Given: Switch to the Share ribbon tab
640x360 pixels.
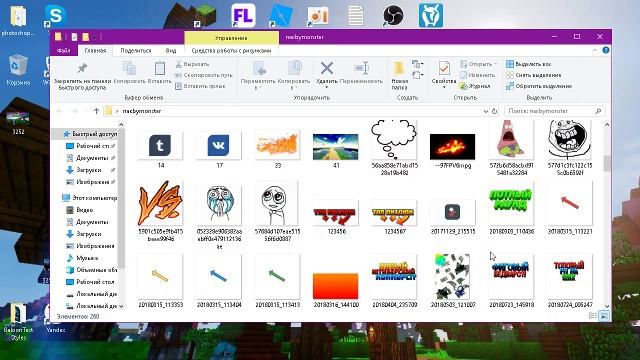Looking at the screenshot, I should pyautogui.click(x=136, y=51).
